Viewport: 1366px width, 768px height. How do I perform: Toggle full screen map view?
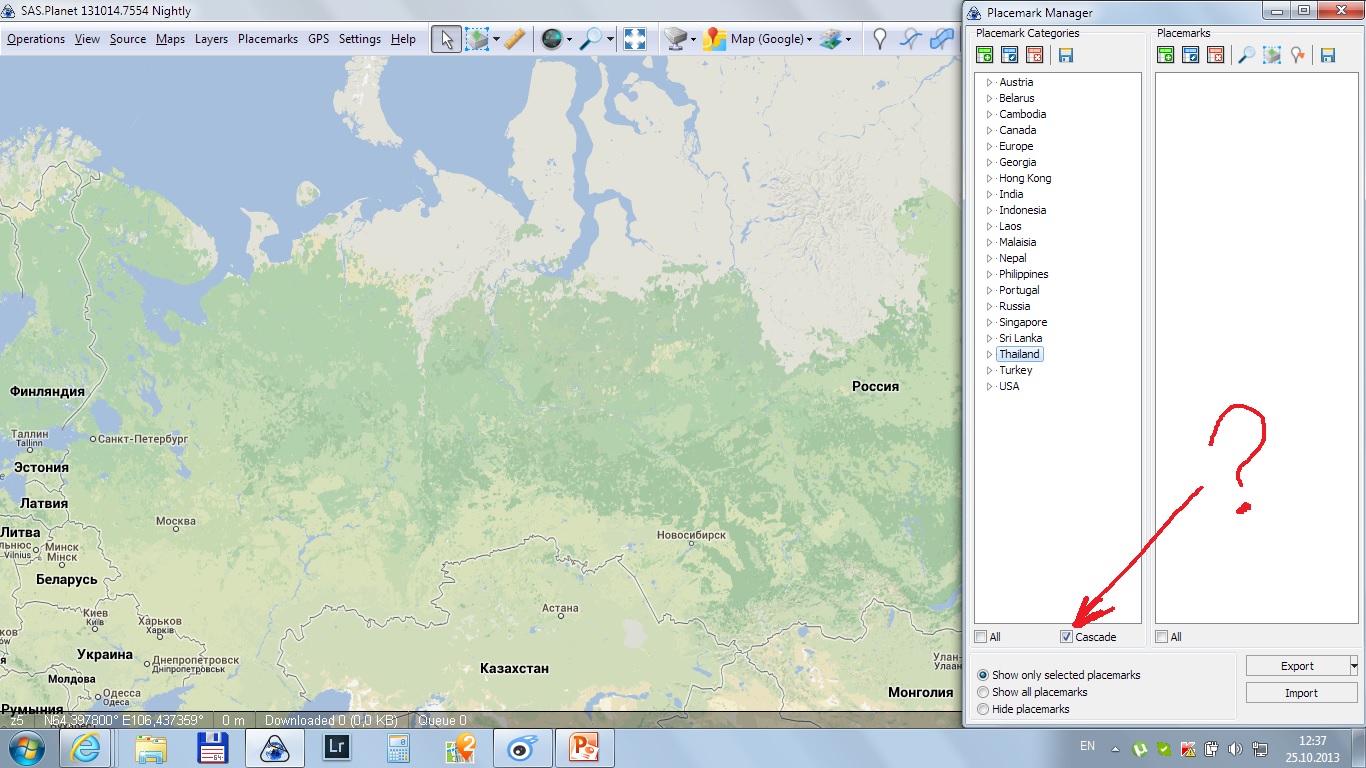click(634, 39)
